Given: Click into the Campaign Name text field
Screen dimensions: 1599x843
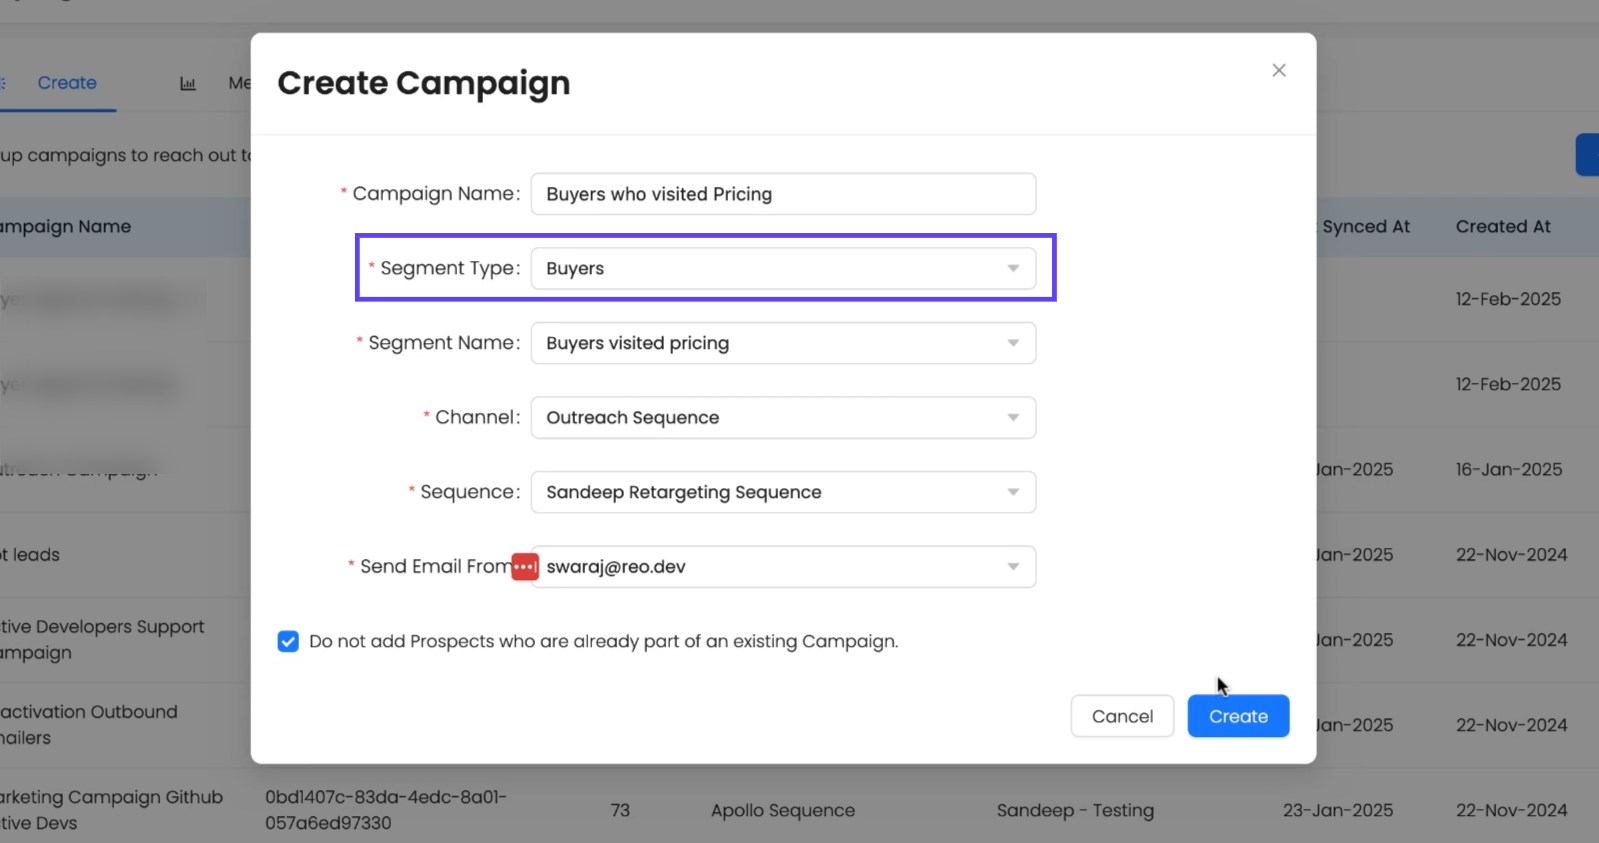Looking at the screenshot, I should click(782, 194).
